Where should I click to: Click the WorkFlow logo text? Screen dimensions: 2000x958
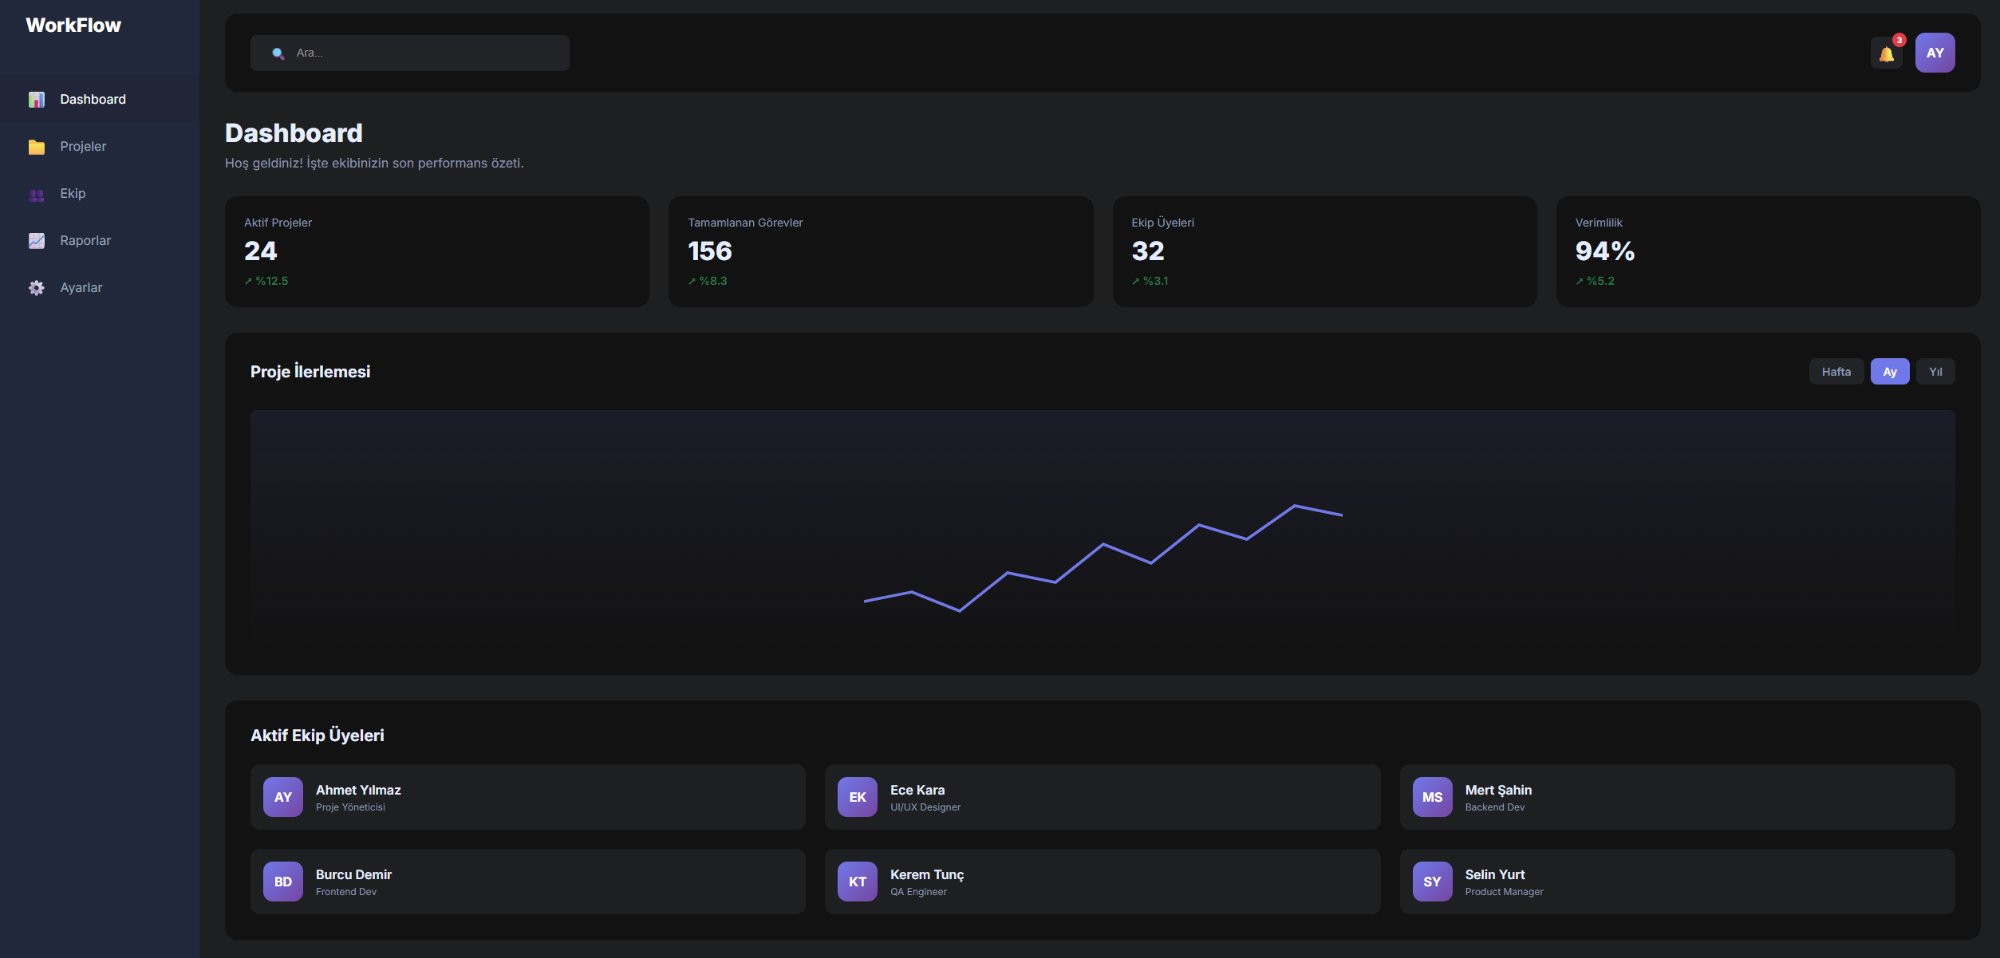point(74,25)
